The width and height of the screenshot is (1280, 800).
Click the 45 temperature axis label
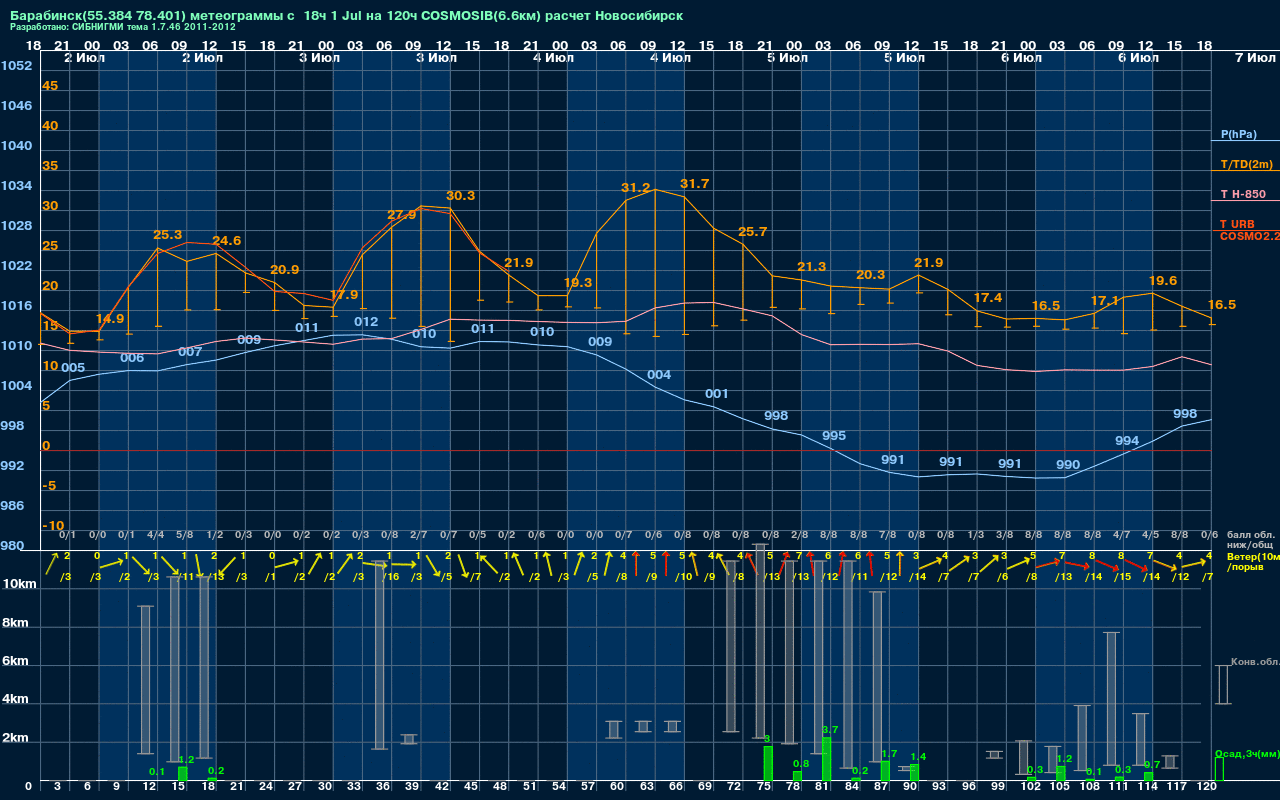[50, 86]
